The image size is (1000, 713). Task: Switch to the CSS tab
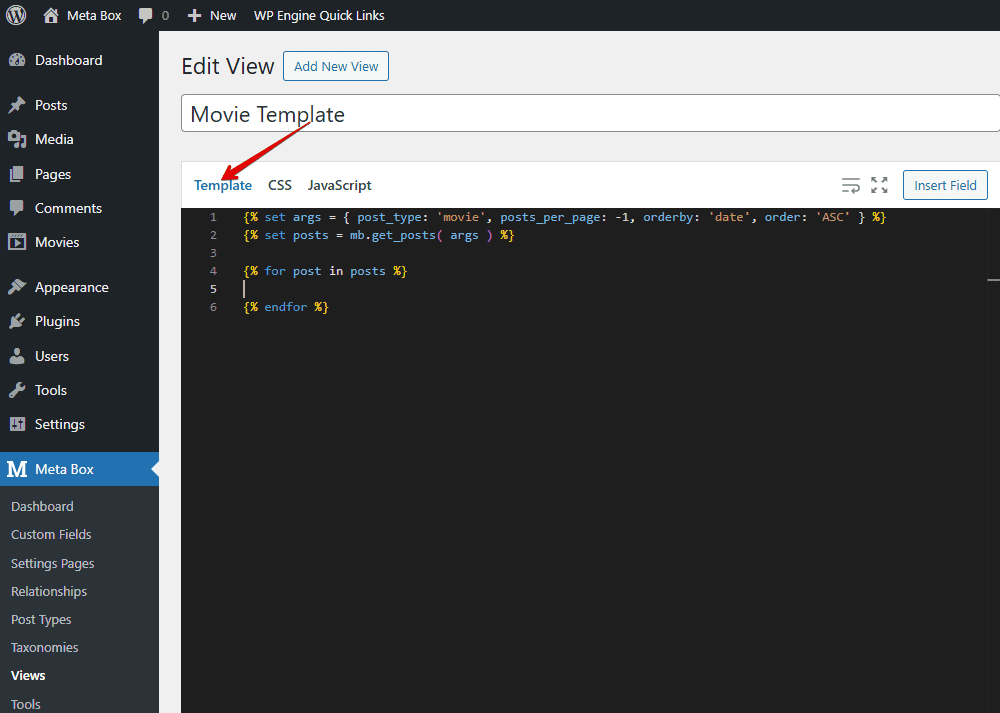[x=279, y=185]
